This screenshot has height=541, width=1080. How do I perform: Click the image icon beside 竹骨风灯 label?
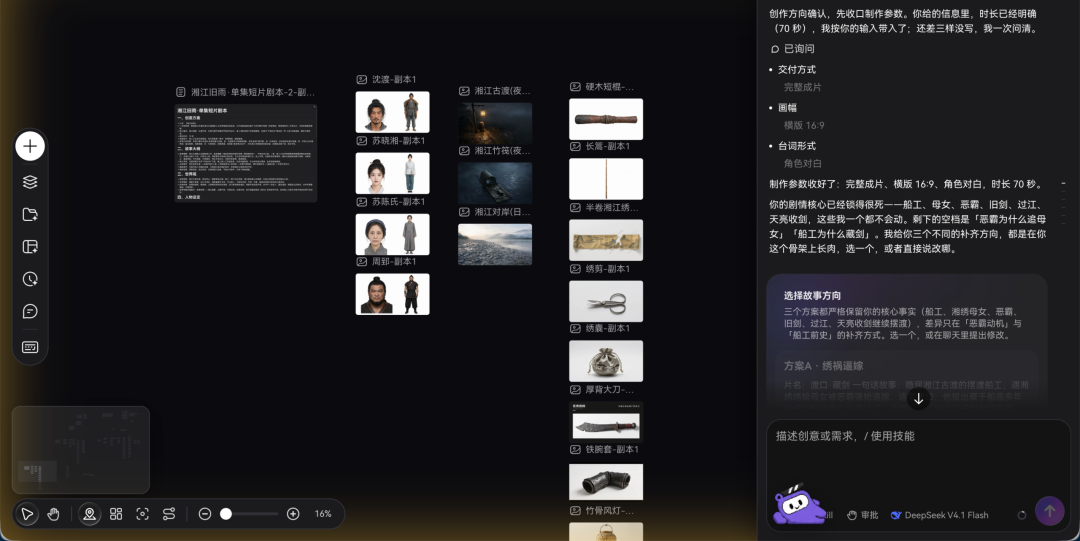(575, 511)
